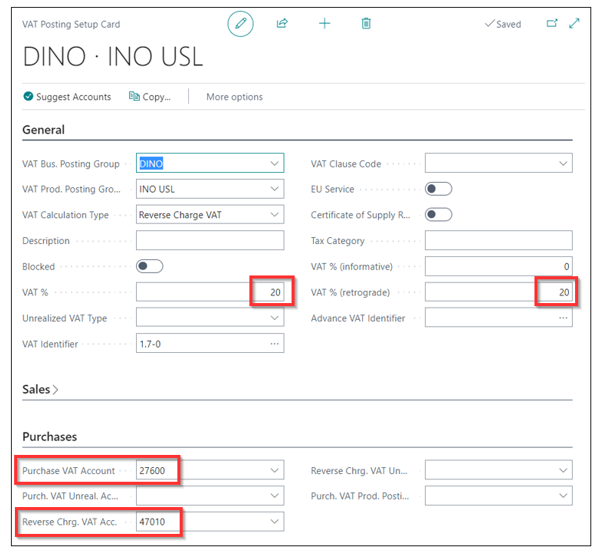Screen dimensions: 597x554
Task: Open Purchase VAT Account dropdown
Action: click(275, 471)
